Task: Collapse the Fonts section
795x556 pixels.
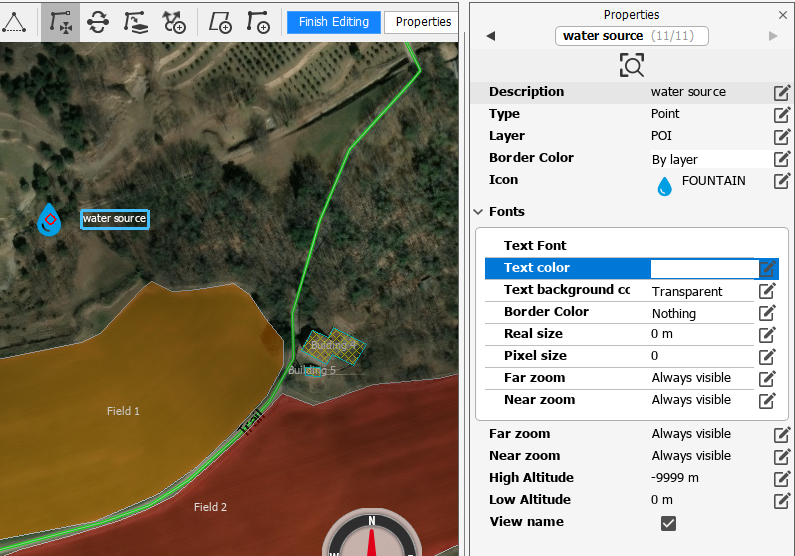Action: (x=478, y=212)
